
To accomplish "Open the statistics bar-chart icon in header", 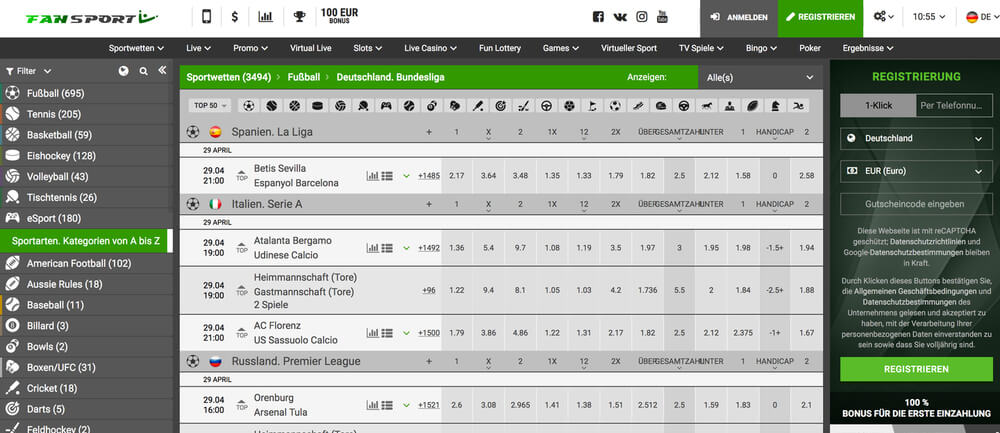I will tap(265, 17).
